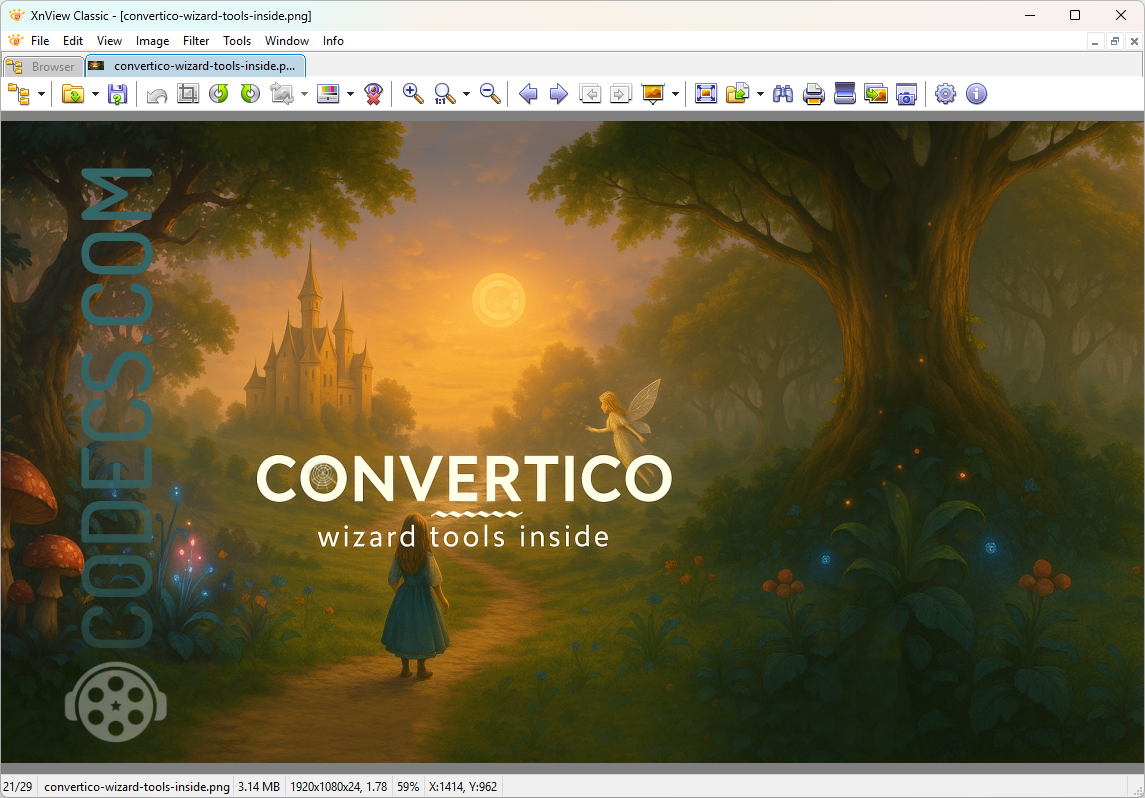Go to previous file with the blue left arrow

coord(528,94)
